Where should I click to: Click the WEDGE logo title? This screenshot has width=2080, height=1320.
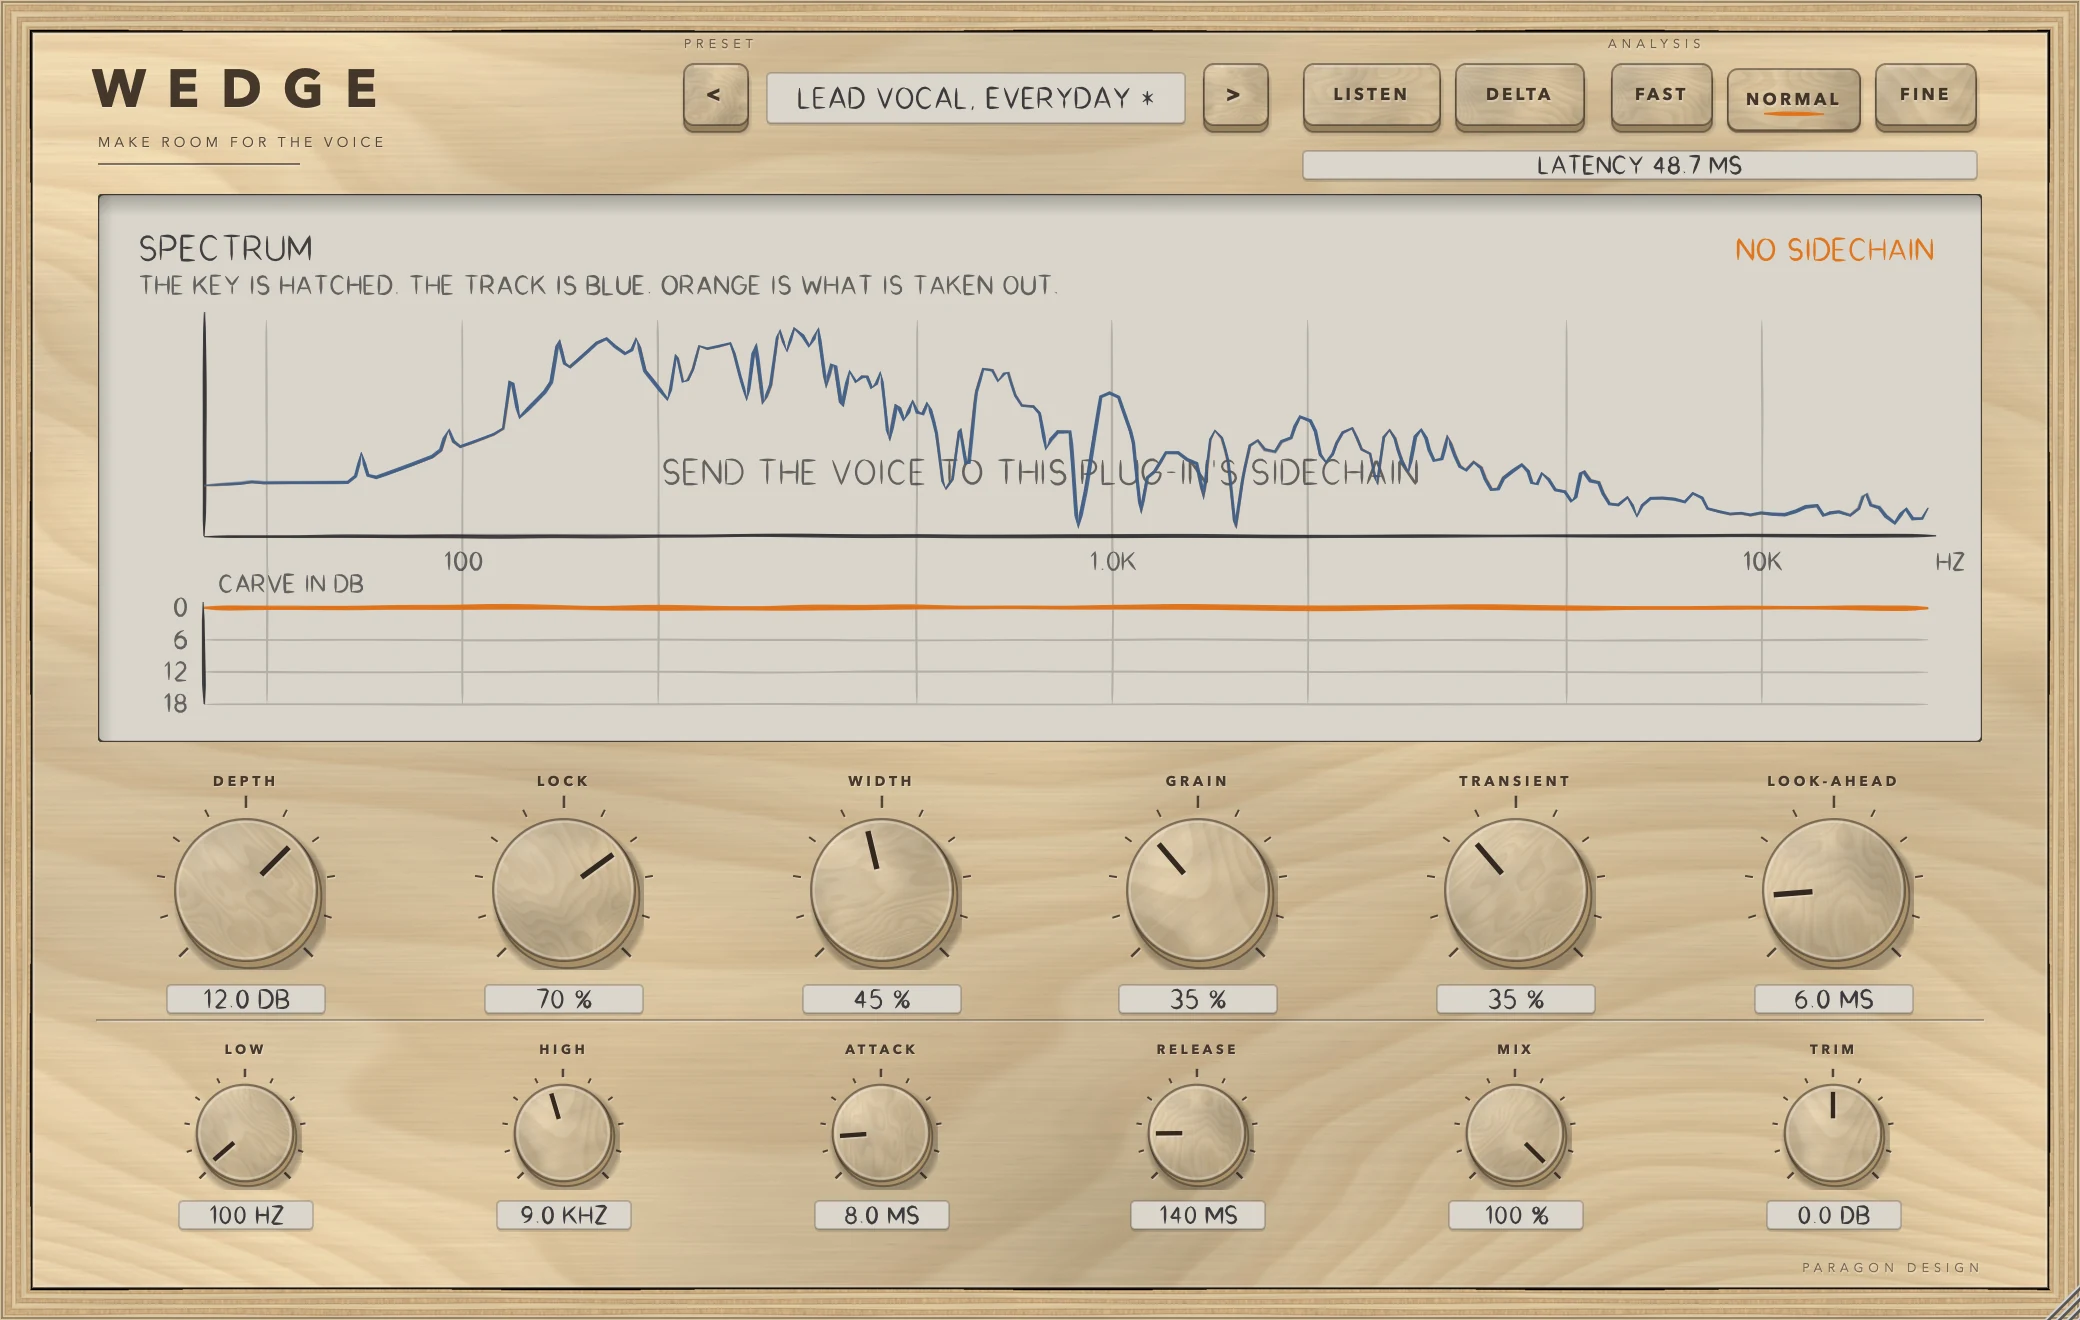point(235,88)
